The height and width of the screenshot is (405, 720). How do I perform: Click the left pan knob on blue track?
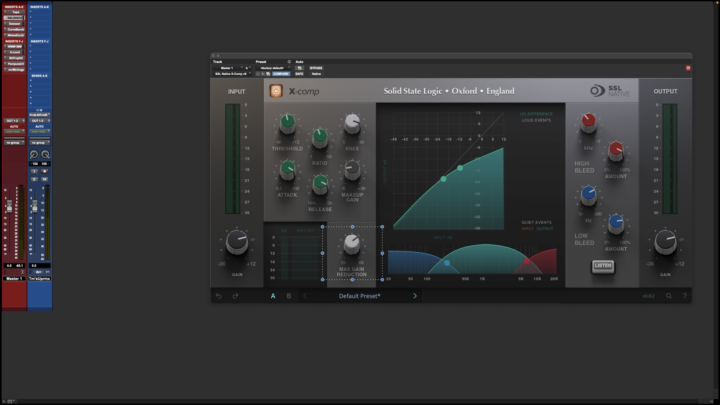[34, 154]
